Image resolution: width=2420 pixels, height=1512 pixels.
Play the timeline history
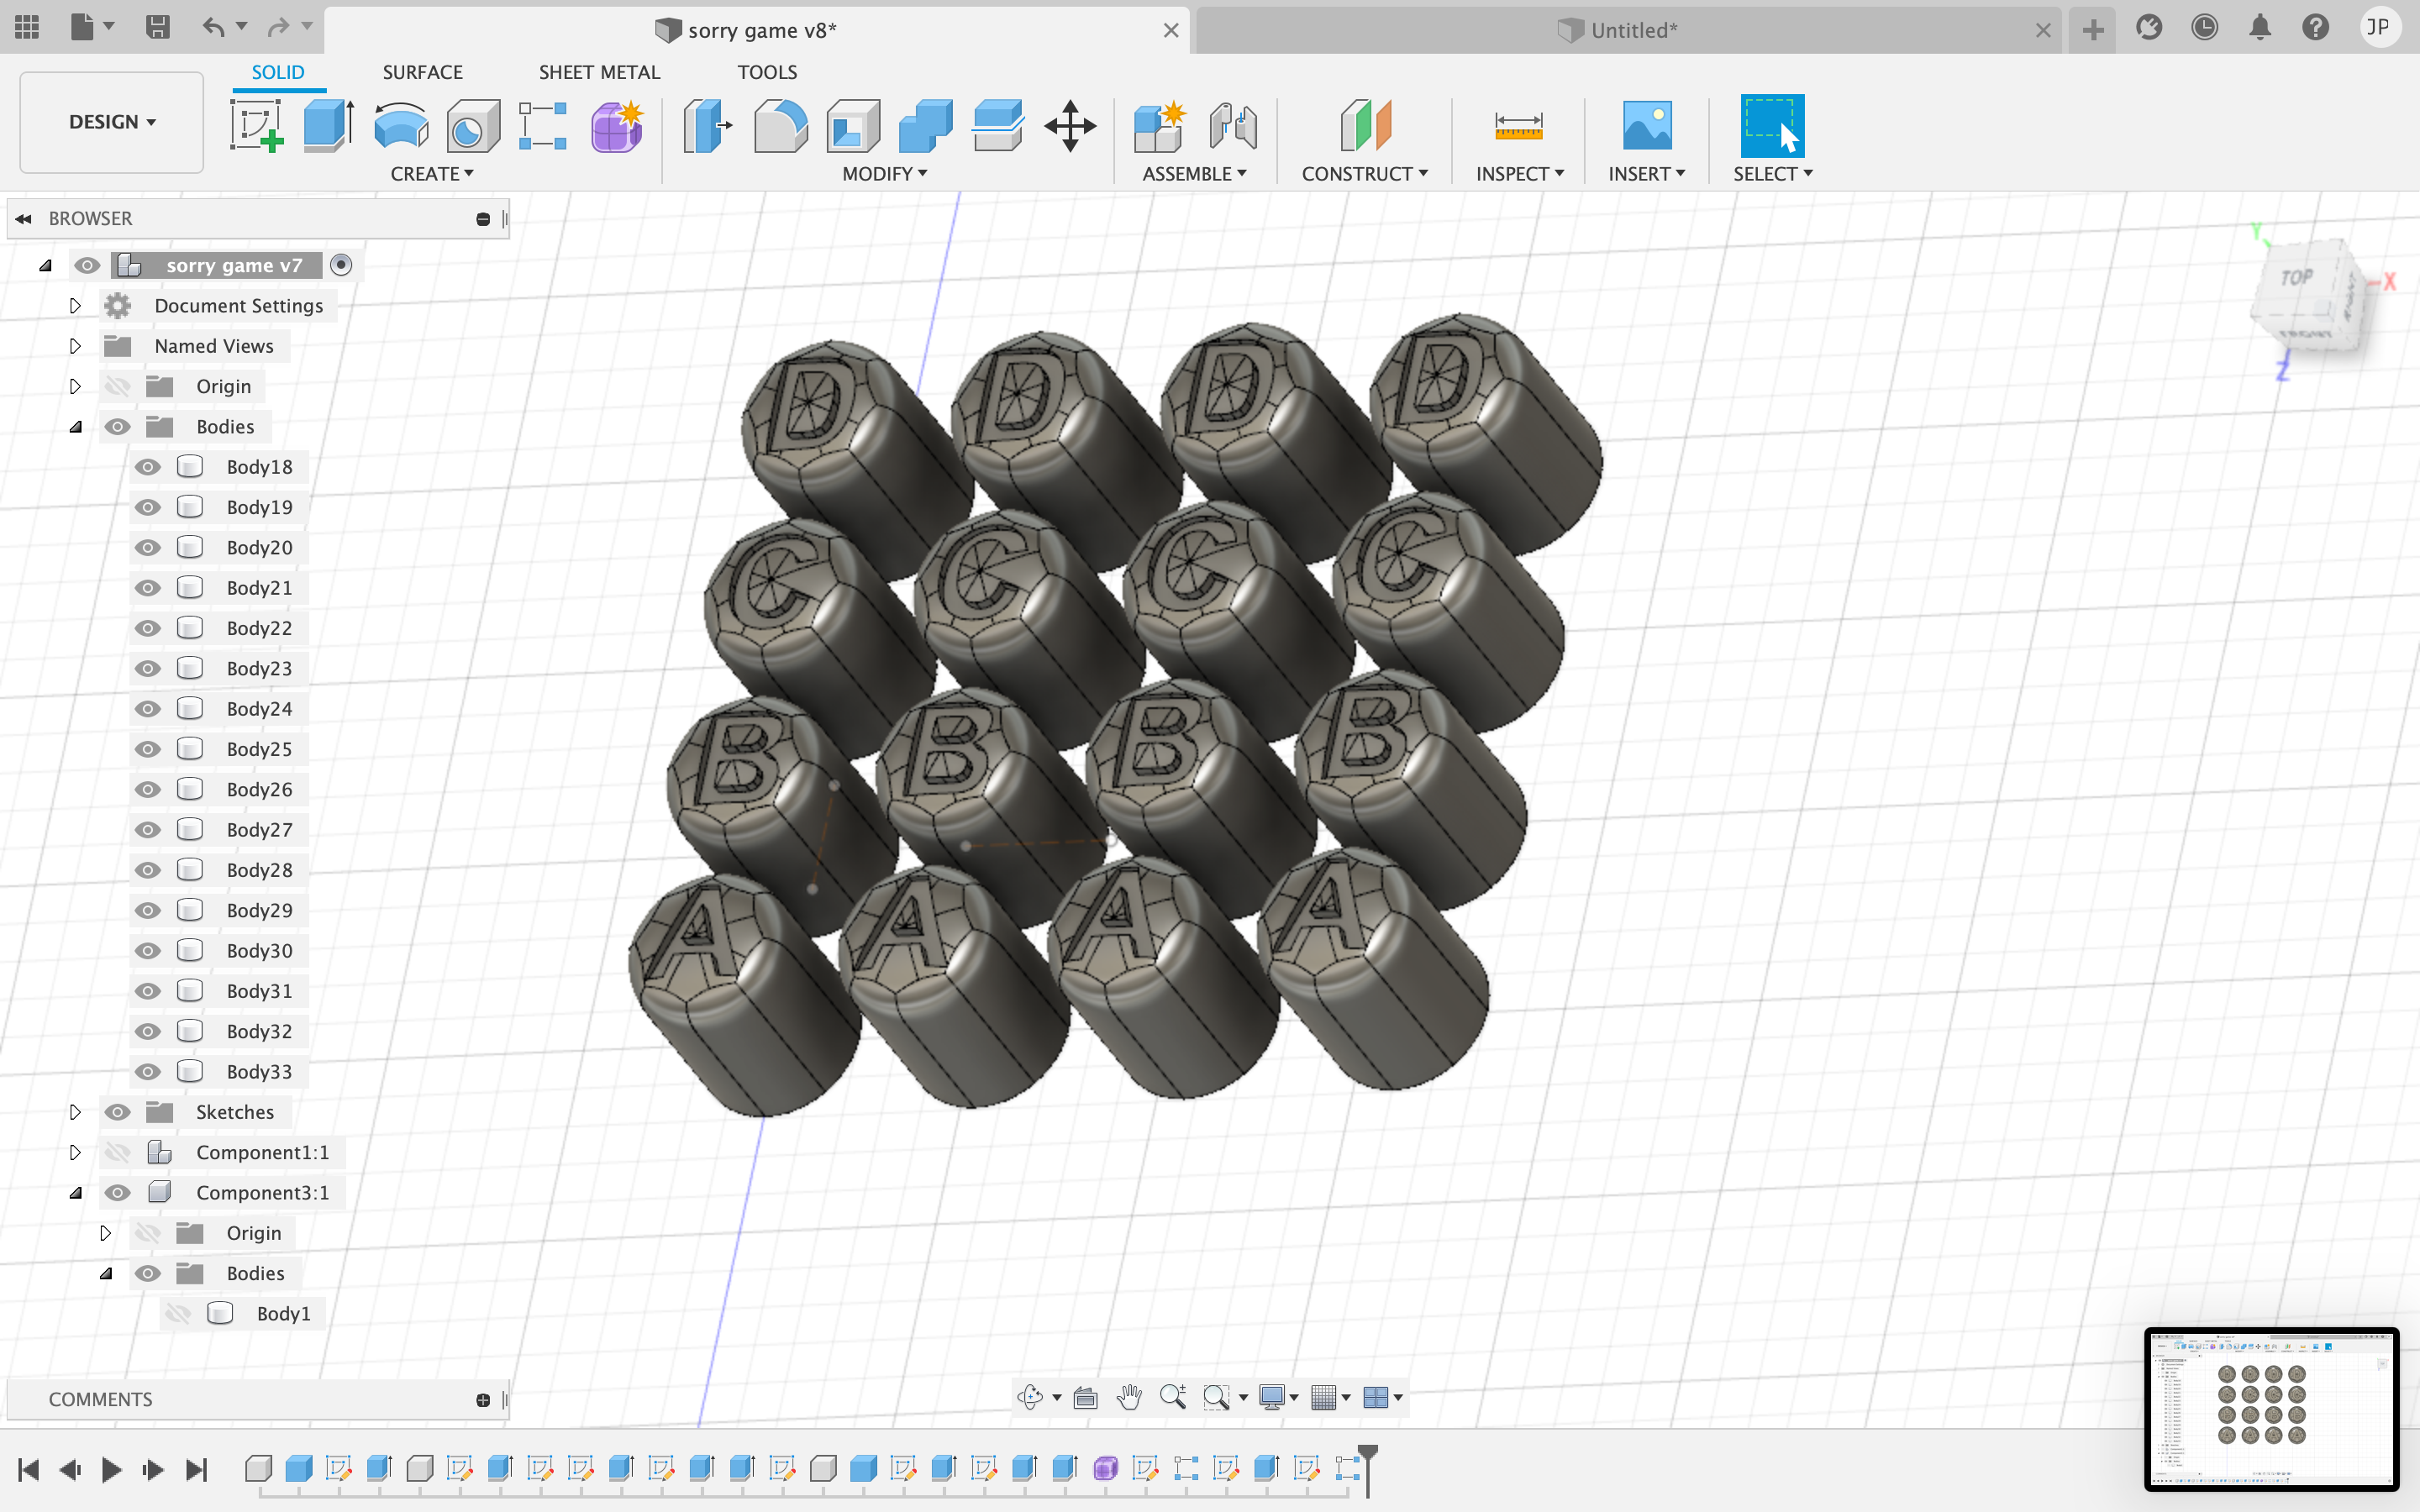[112, 1469]
